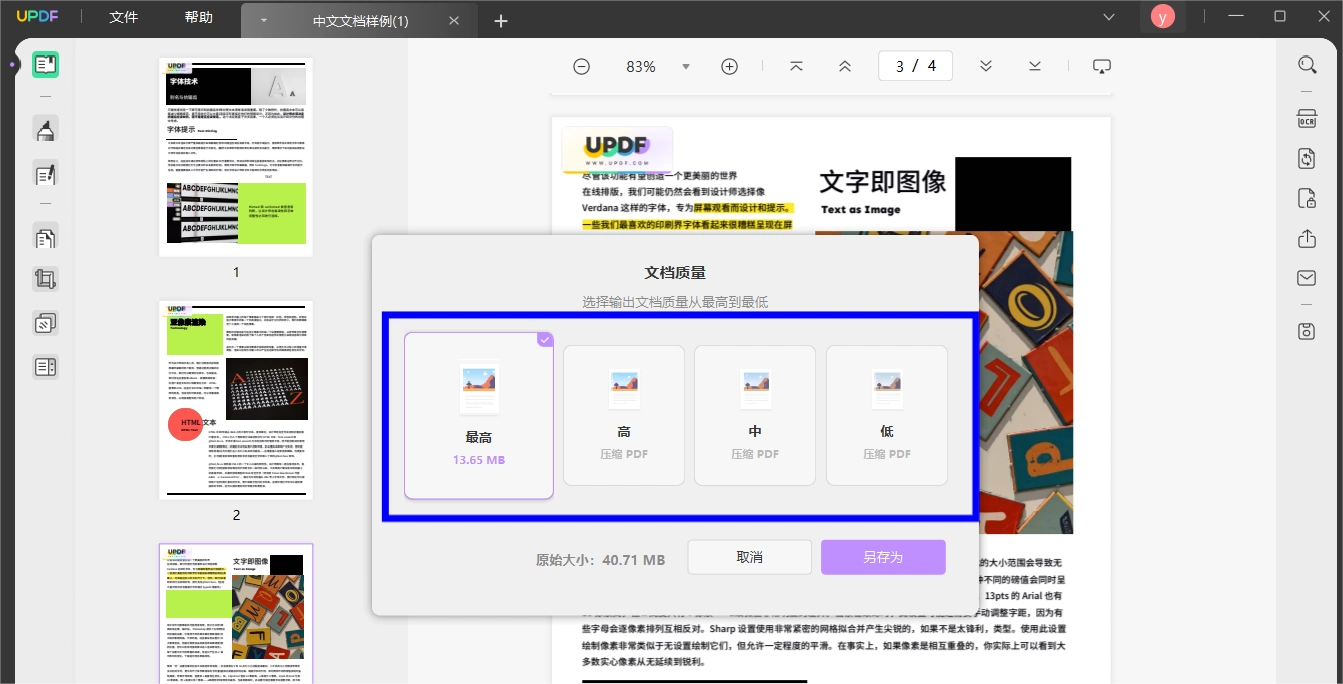The width and height of the screenshot is (1343, 684).
Task: Choose the 高 compression quality option
Action: [624, 415]
